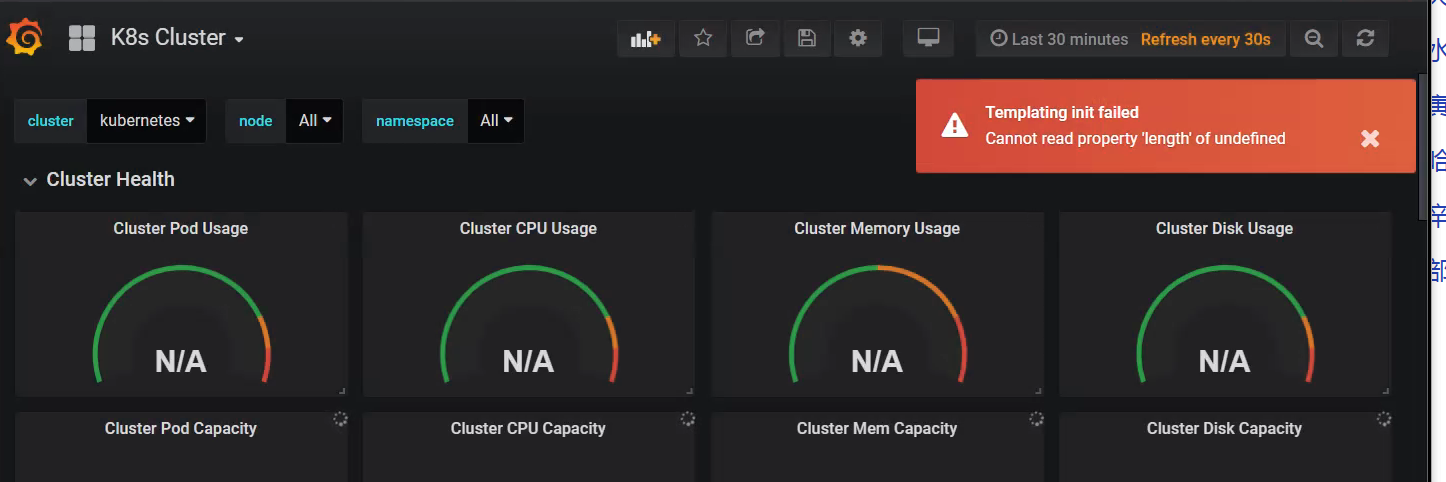The height and width of the screenshot is (482, 1446).
Task: Open the namespace All dropdown
Action: click(496, 121)
